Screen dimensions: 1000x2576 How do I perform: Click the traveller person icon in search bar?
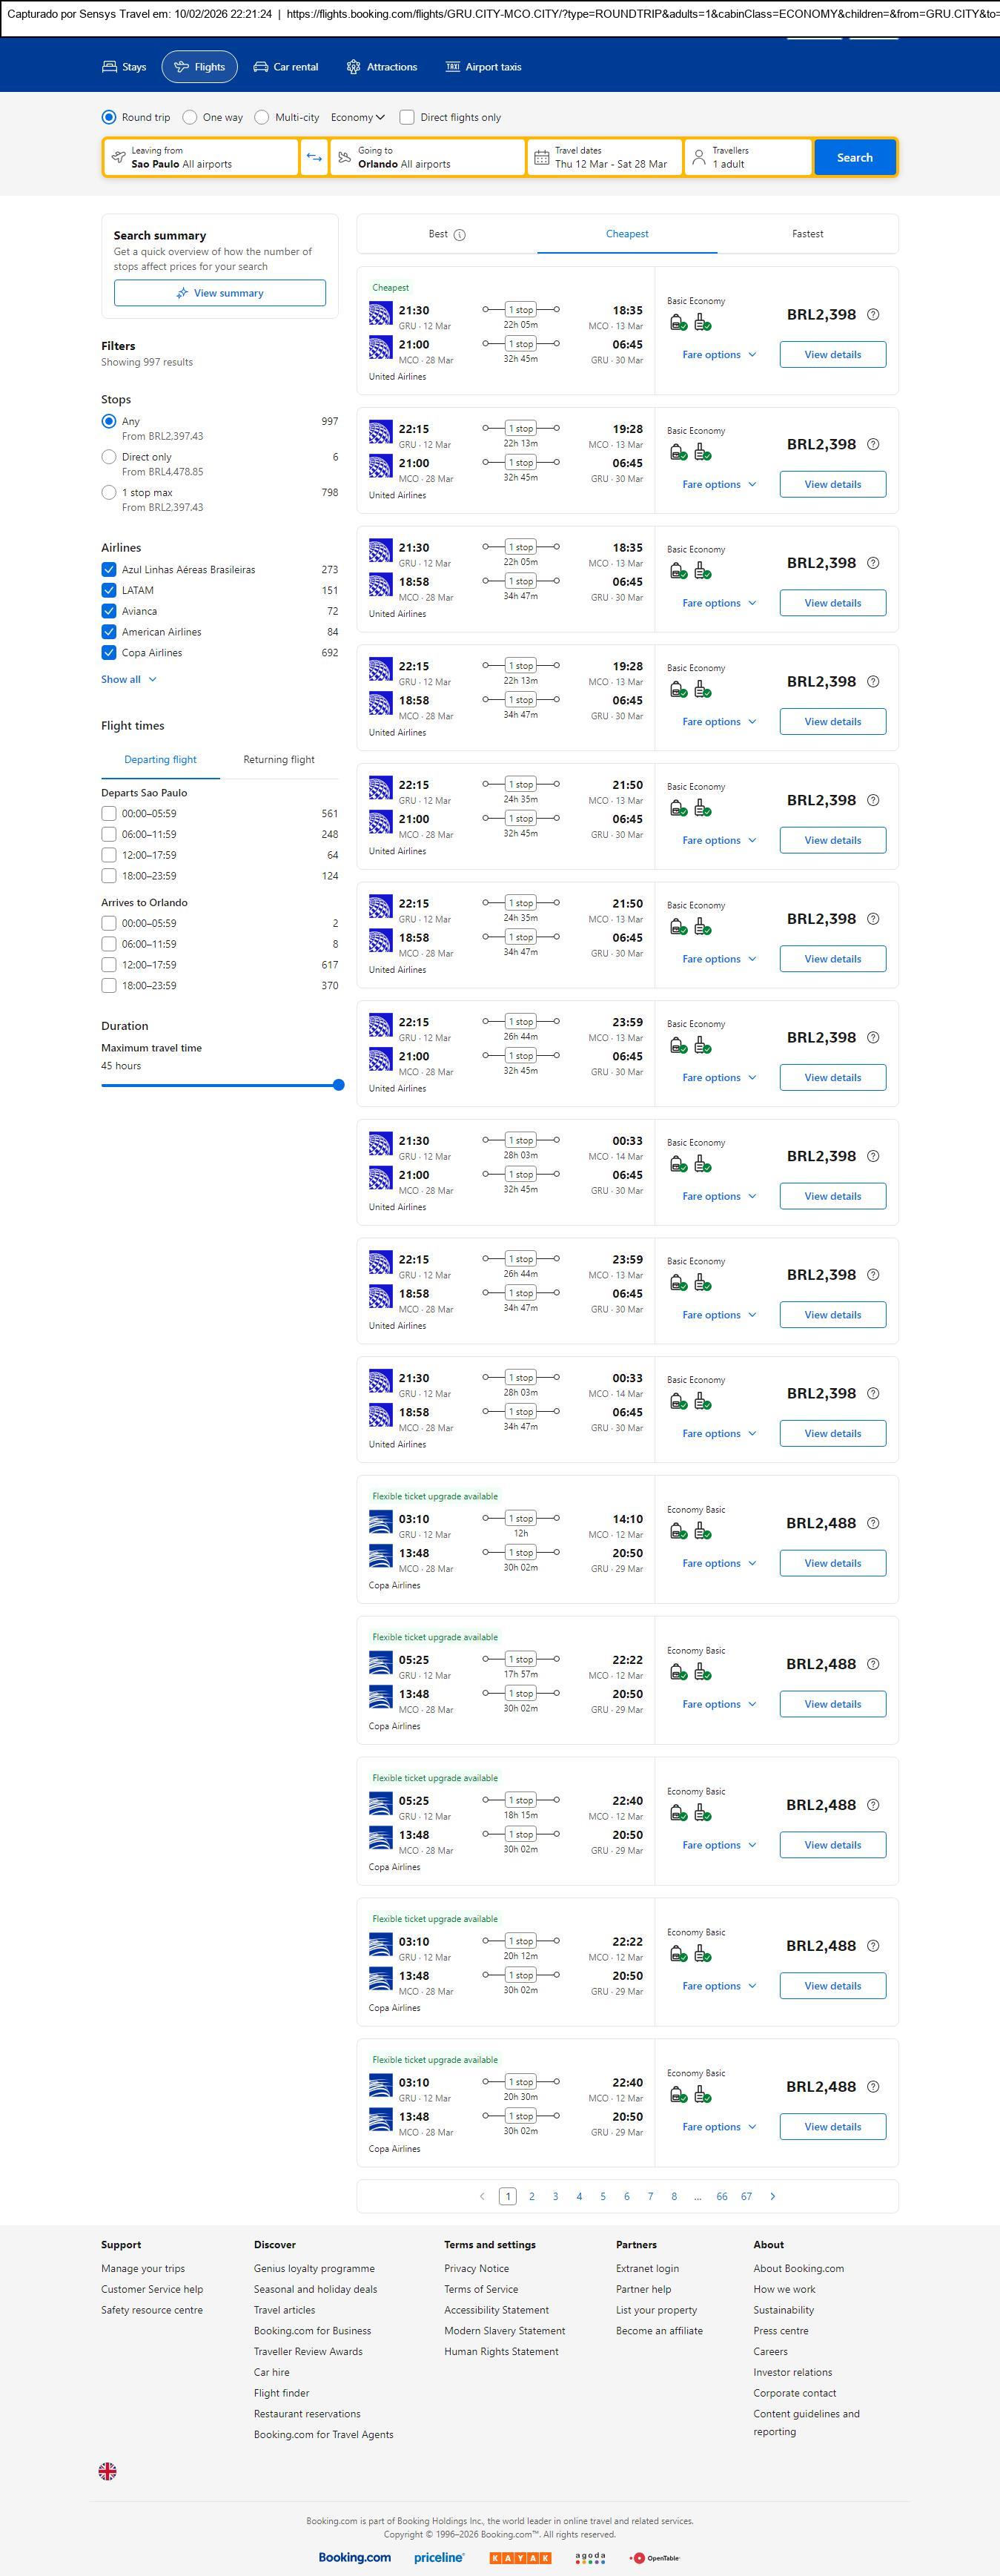click(699, 157)
